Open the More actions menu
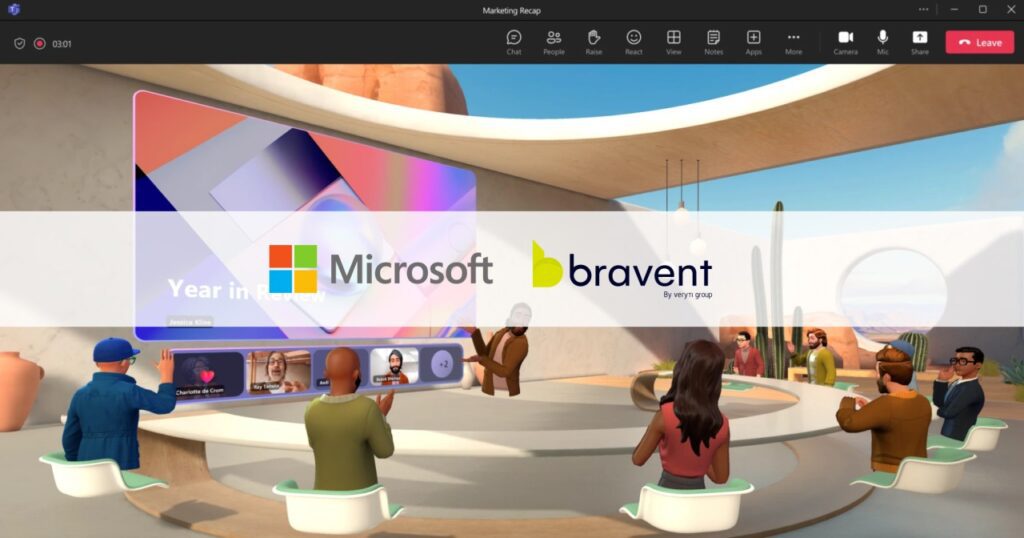1024x538 pixels. 793,42
